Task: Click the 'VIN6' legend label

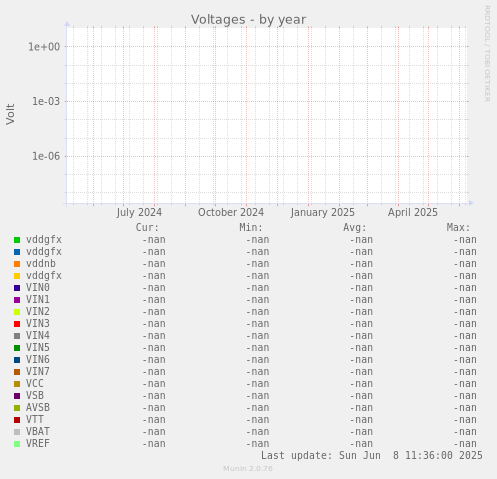Action: 38,360
